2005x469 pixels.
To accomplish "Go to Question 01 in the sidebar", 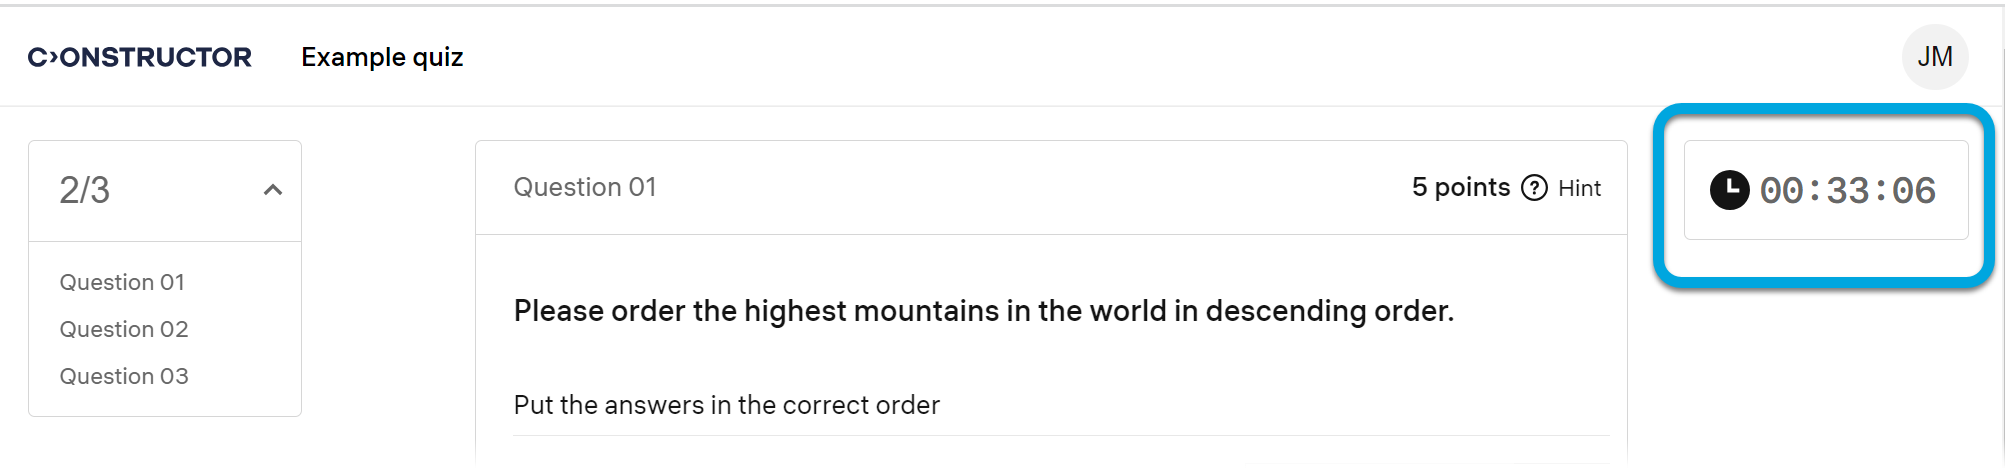I will point(122,282).
